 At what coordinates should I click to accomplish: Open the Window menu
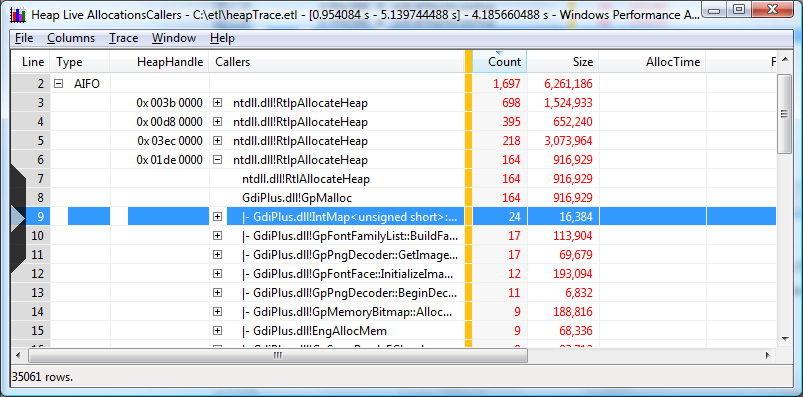point(174,38)
